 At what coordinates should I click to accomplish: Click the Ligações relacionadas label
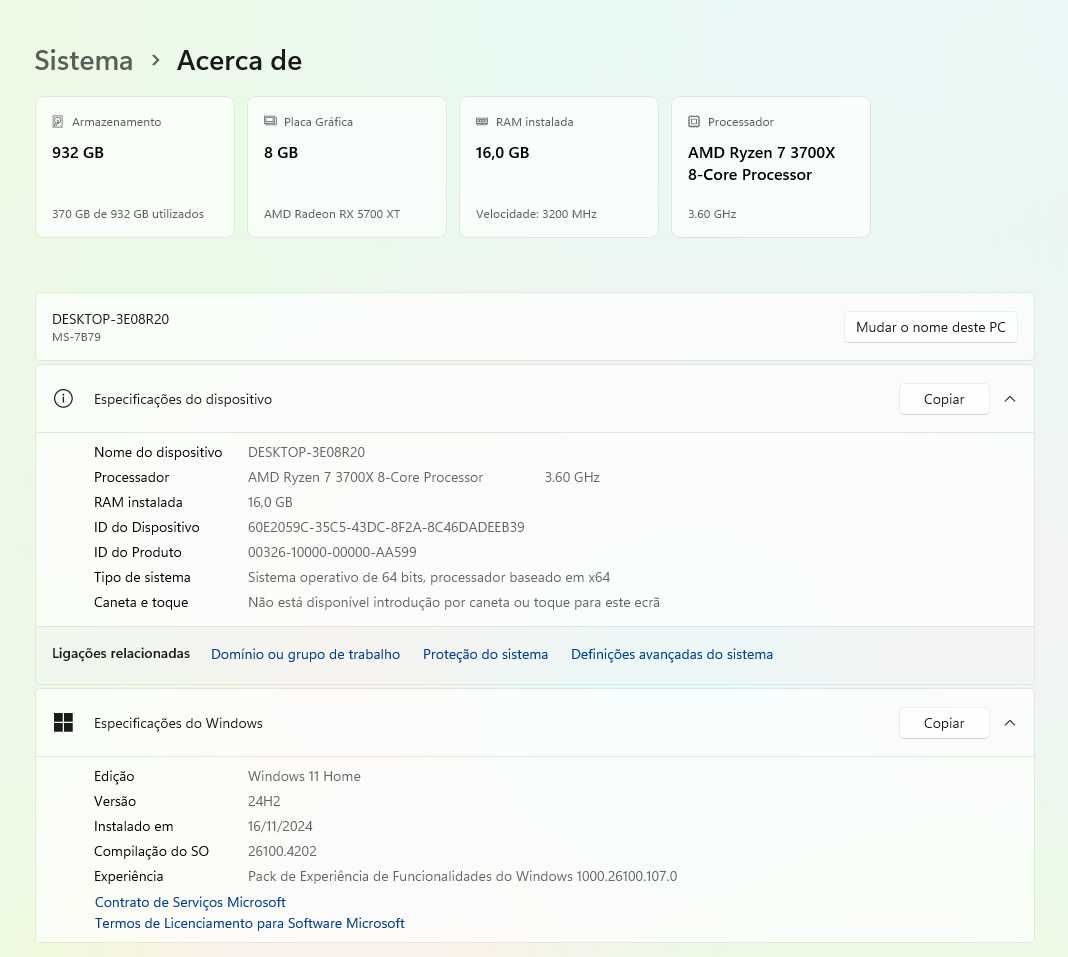121,653
